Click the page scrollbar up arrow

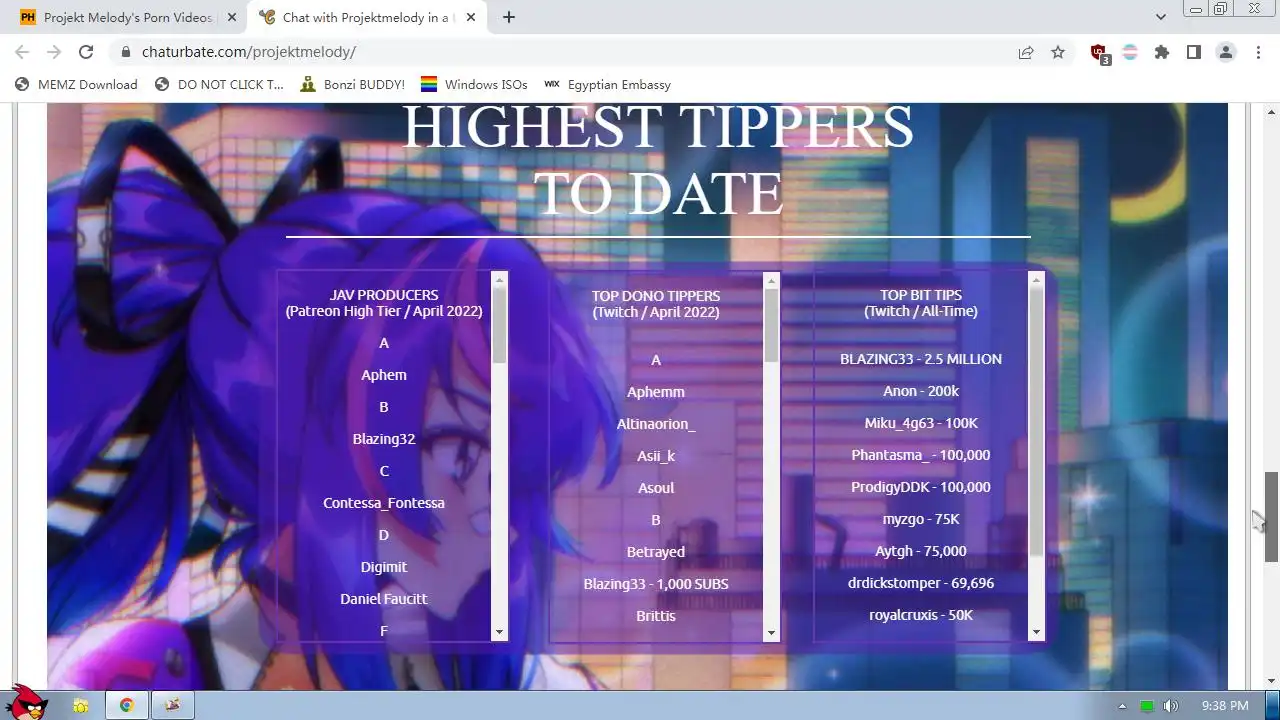tap(1271, 111)
